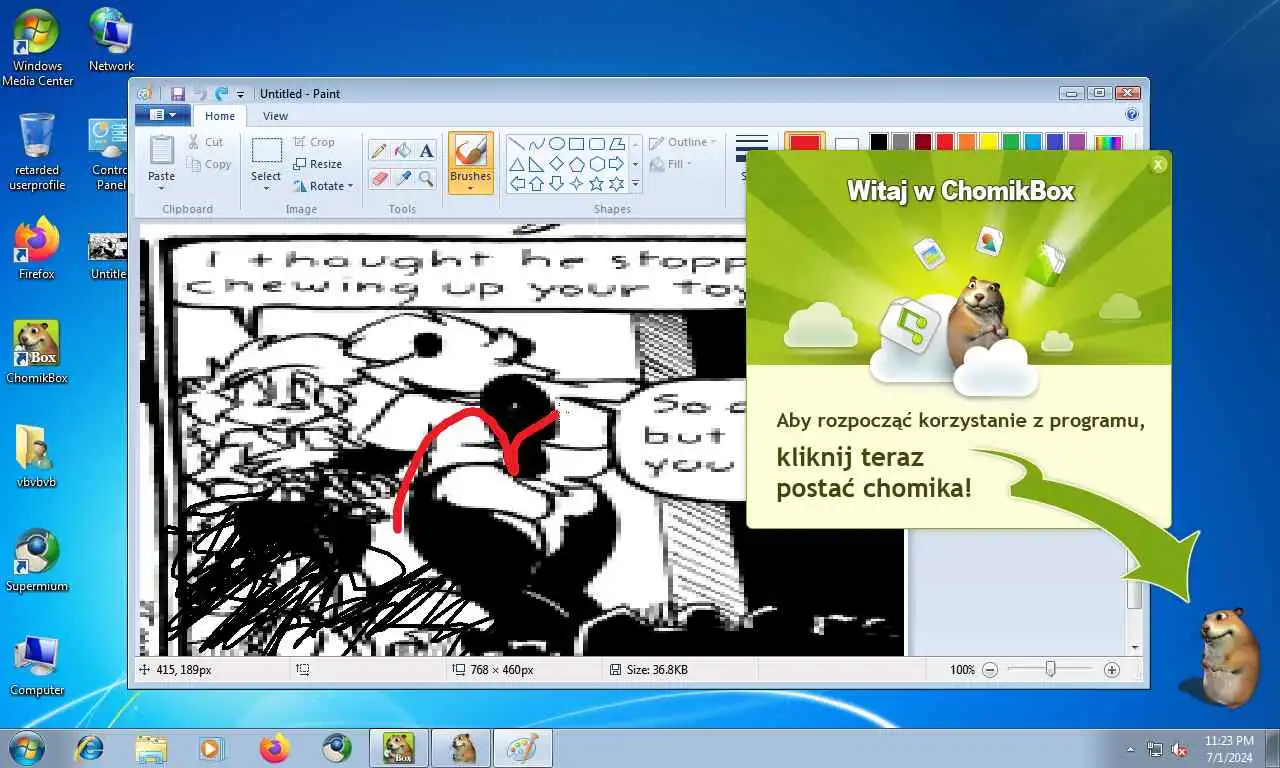The width and height of the screenshot is (1280, 768).
Task: Select the Text tool in Paint
Action: coord(426,151)
